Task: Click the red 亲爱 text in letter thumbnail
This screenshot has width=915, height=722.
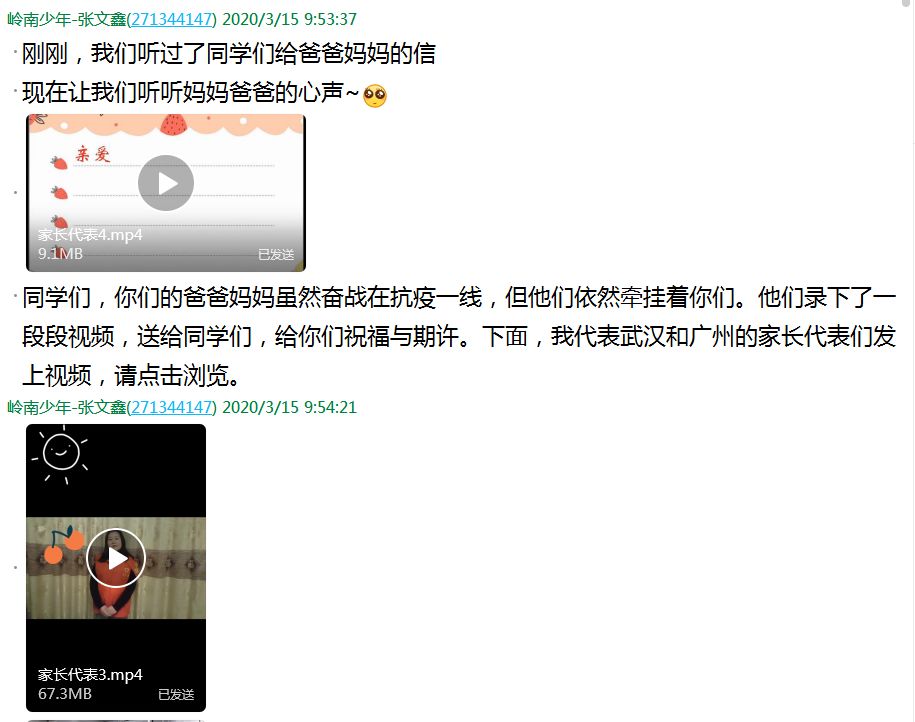Action: click(x=93, y=154)
